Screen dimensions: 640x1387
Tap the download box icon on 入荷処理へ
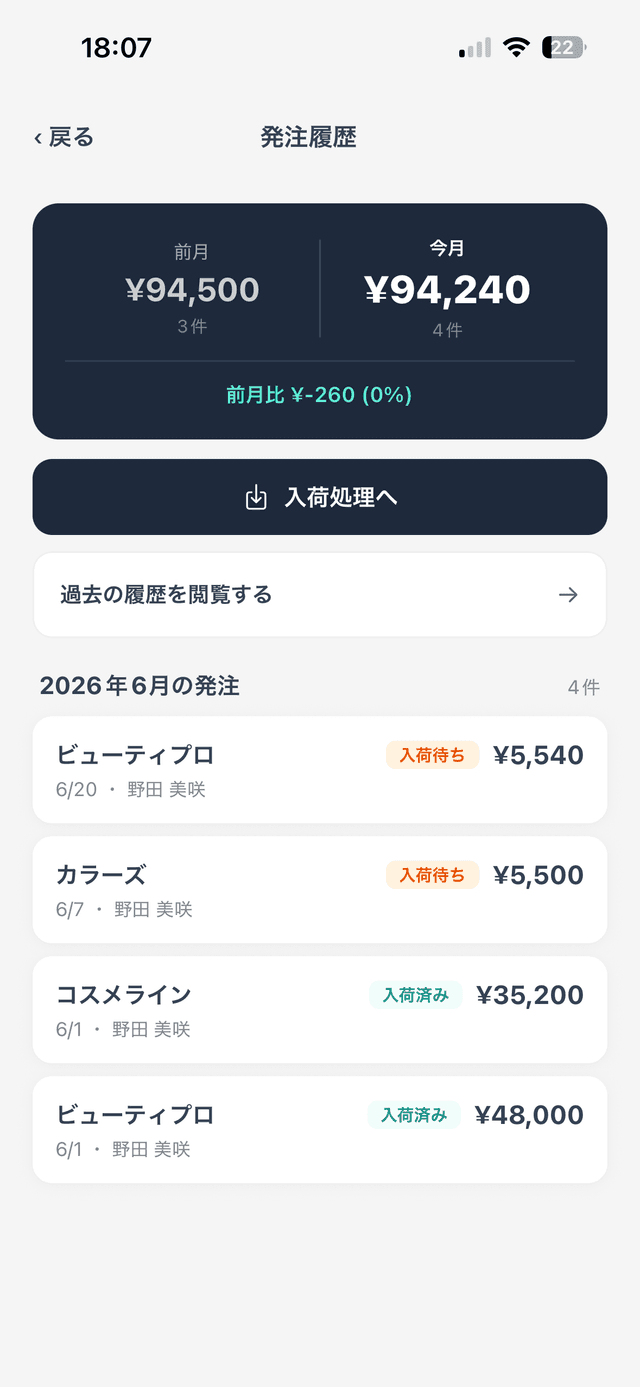click(x=256, y=497)
